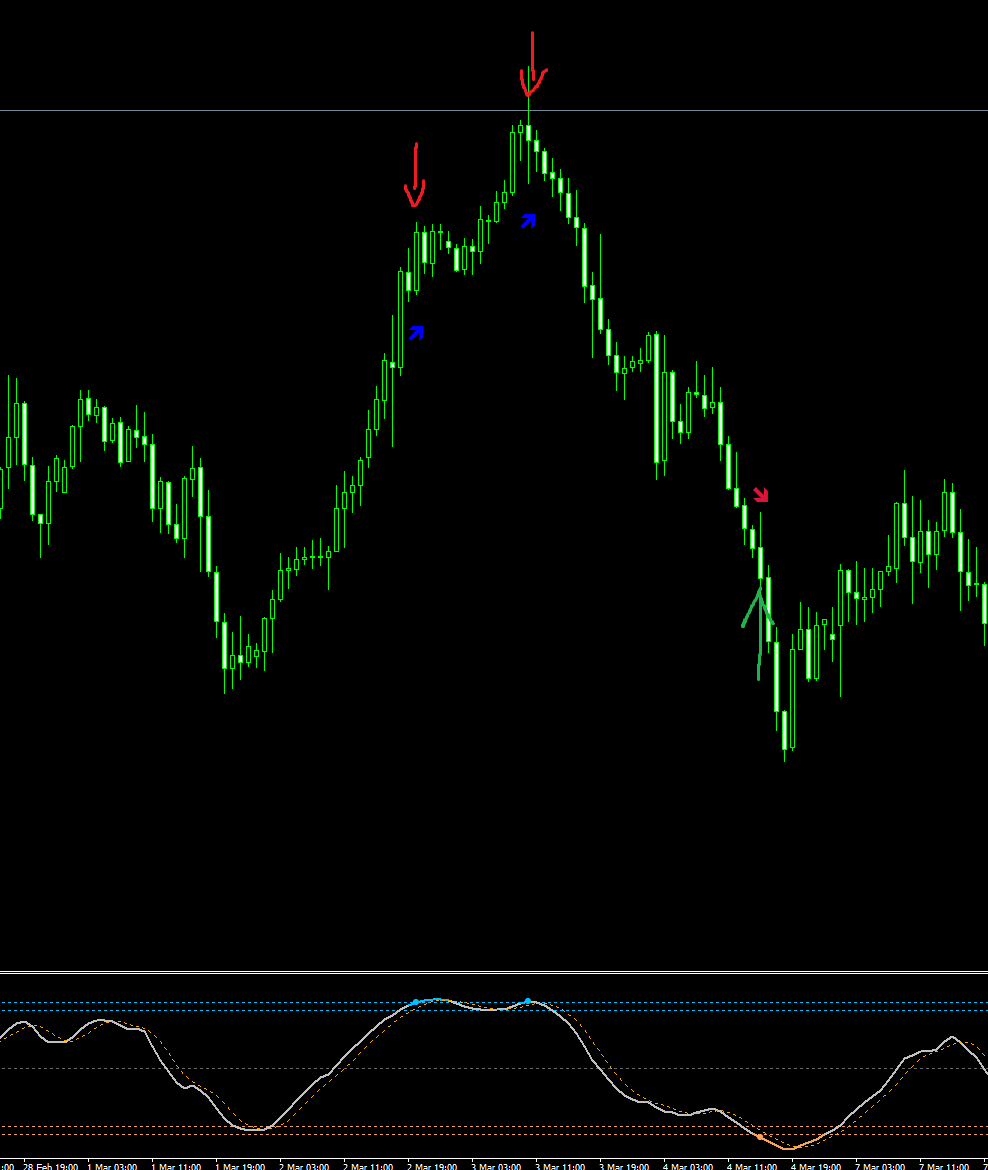Click the '28 Feb 19:00' time label
The image size is (988, 1170).
click(51, 1166)
